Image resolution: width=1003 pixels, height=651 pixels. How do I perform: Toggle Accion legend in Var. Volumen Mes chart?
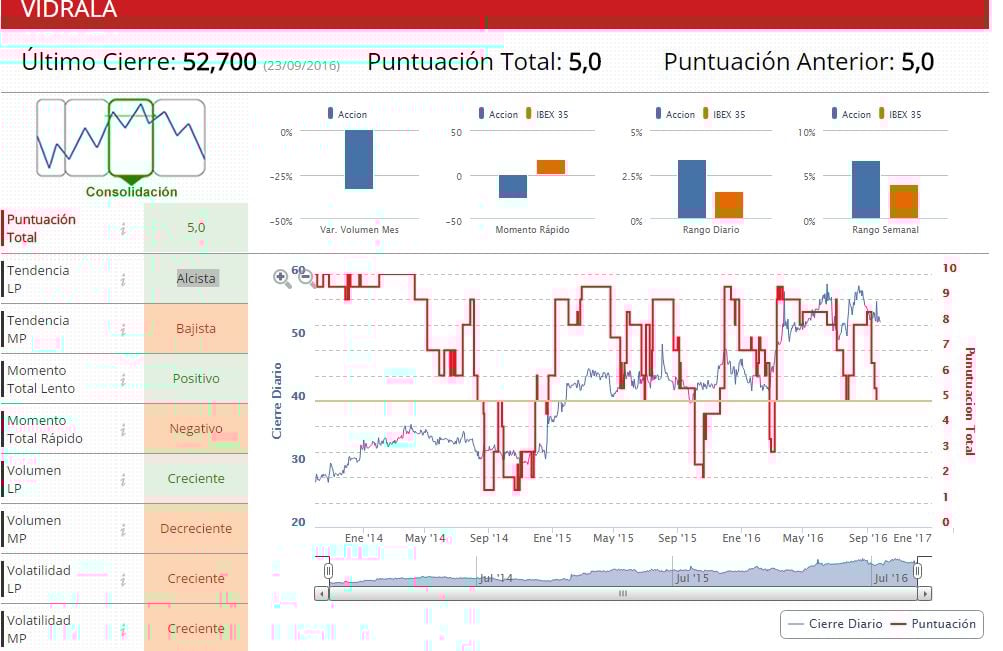point(347,114)
